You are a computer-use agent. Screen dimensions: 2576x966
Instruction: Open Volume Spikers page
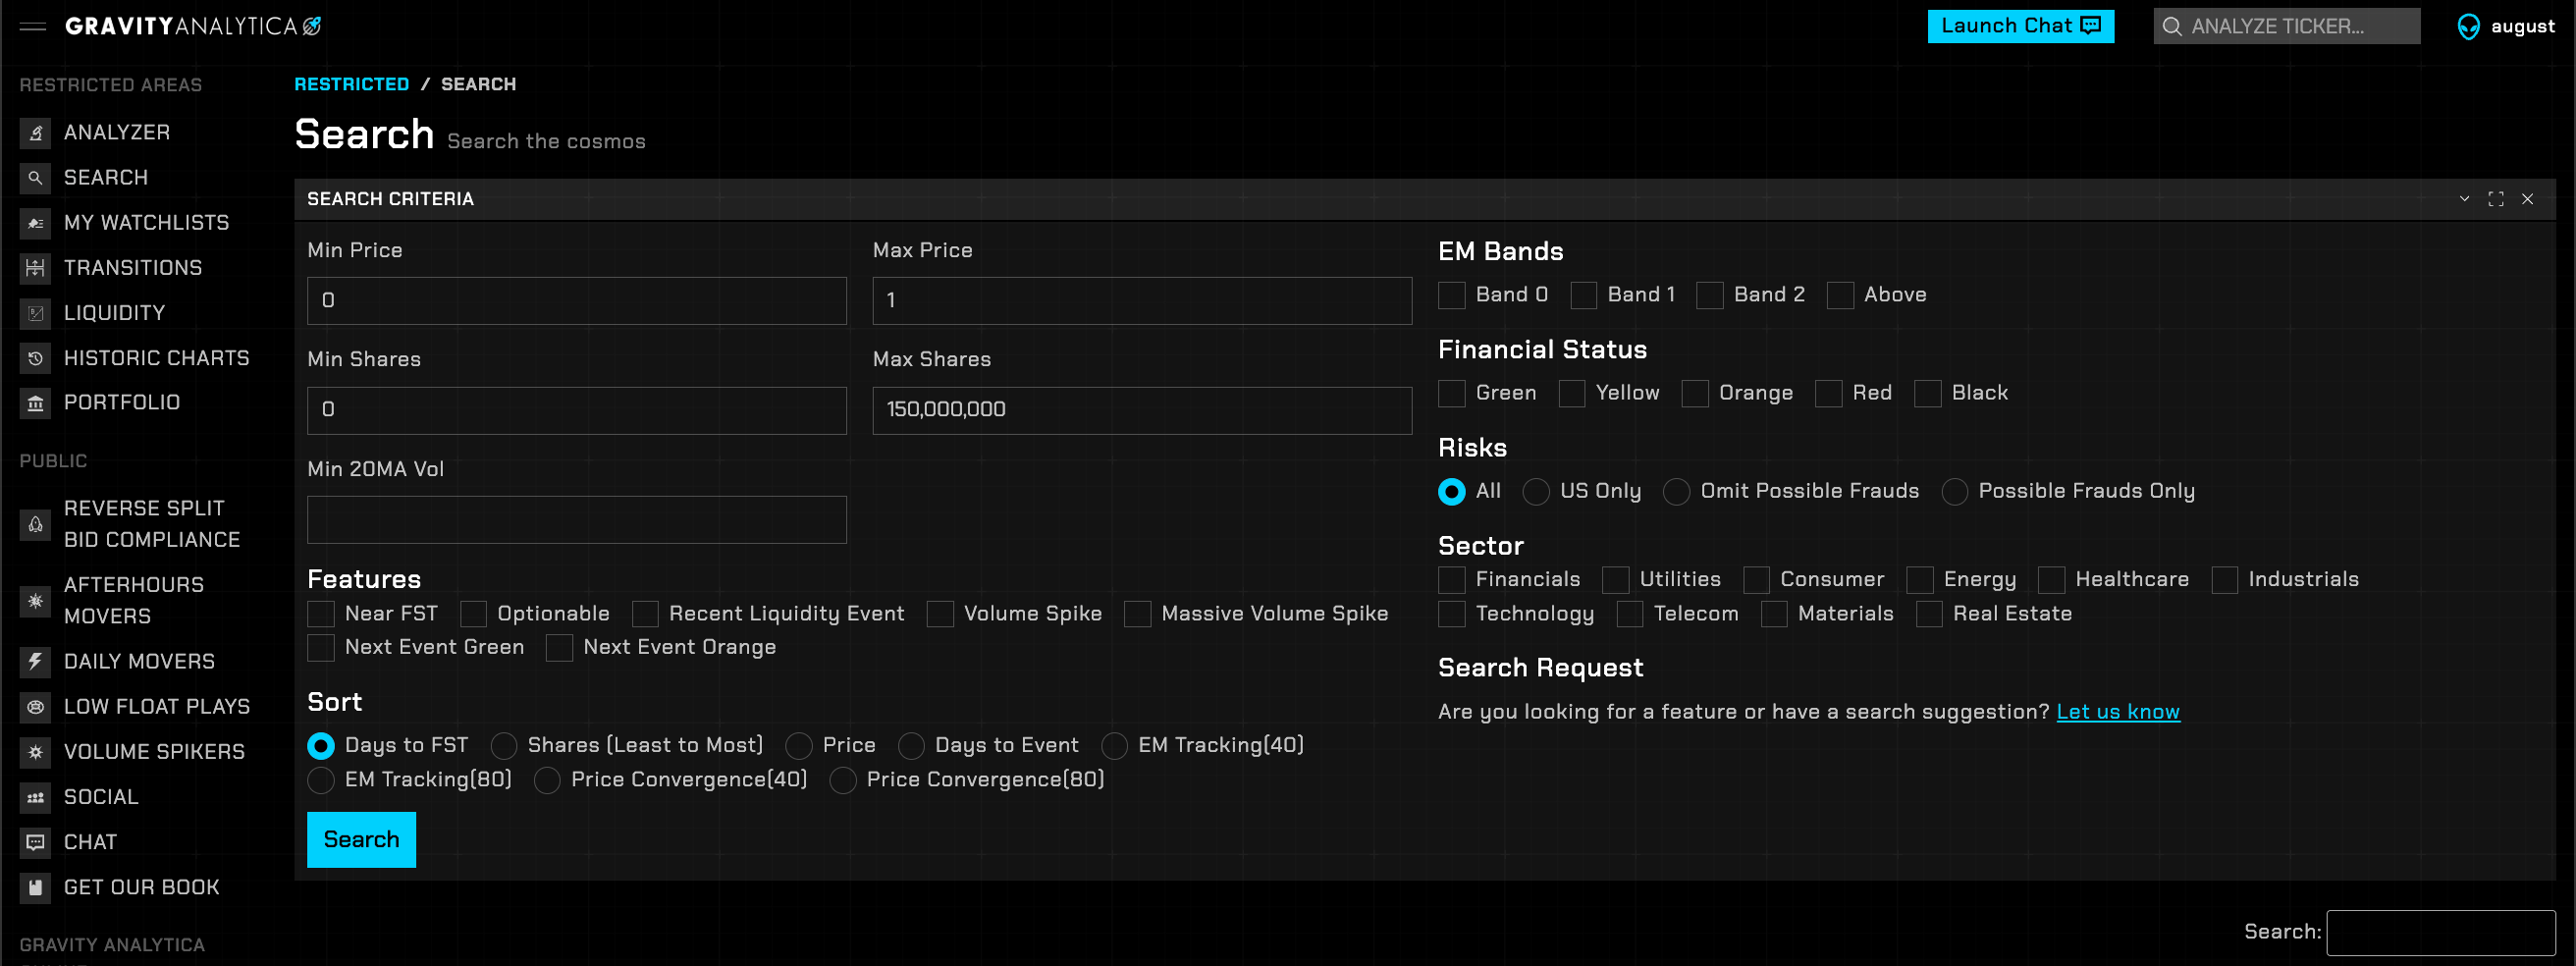pyautogui.click(x=154, y=752)
